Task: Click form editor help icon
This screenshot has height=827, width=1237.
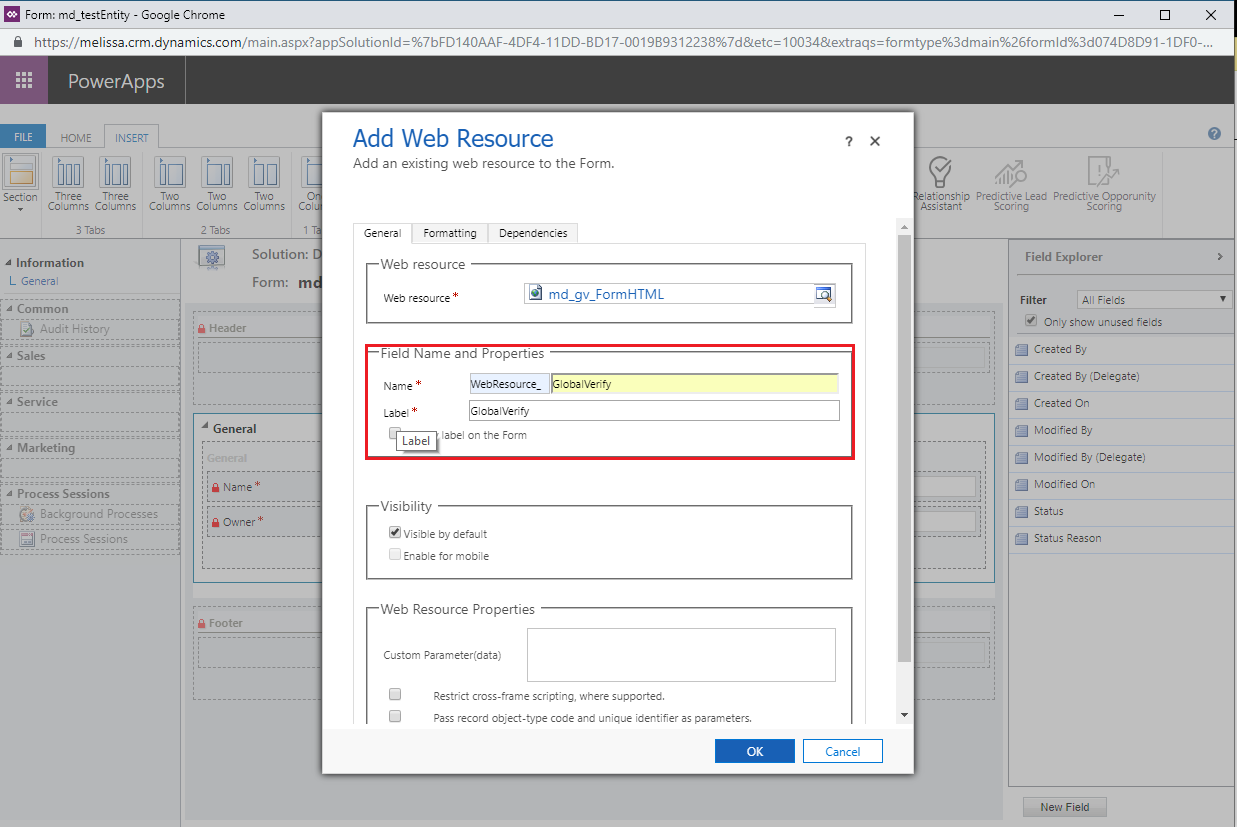Action: click(x=1214, y=134)
